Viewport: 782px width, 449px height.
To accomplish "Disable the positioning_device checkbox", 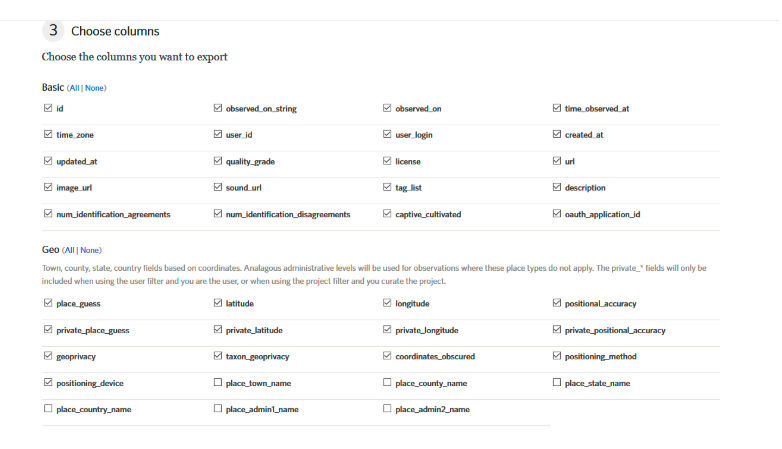I will point(48,382).
